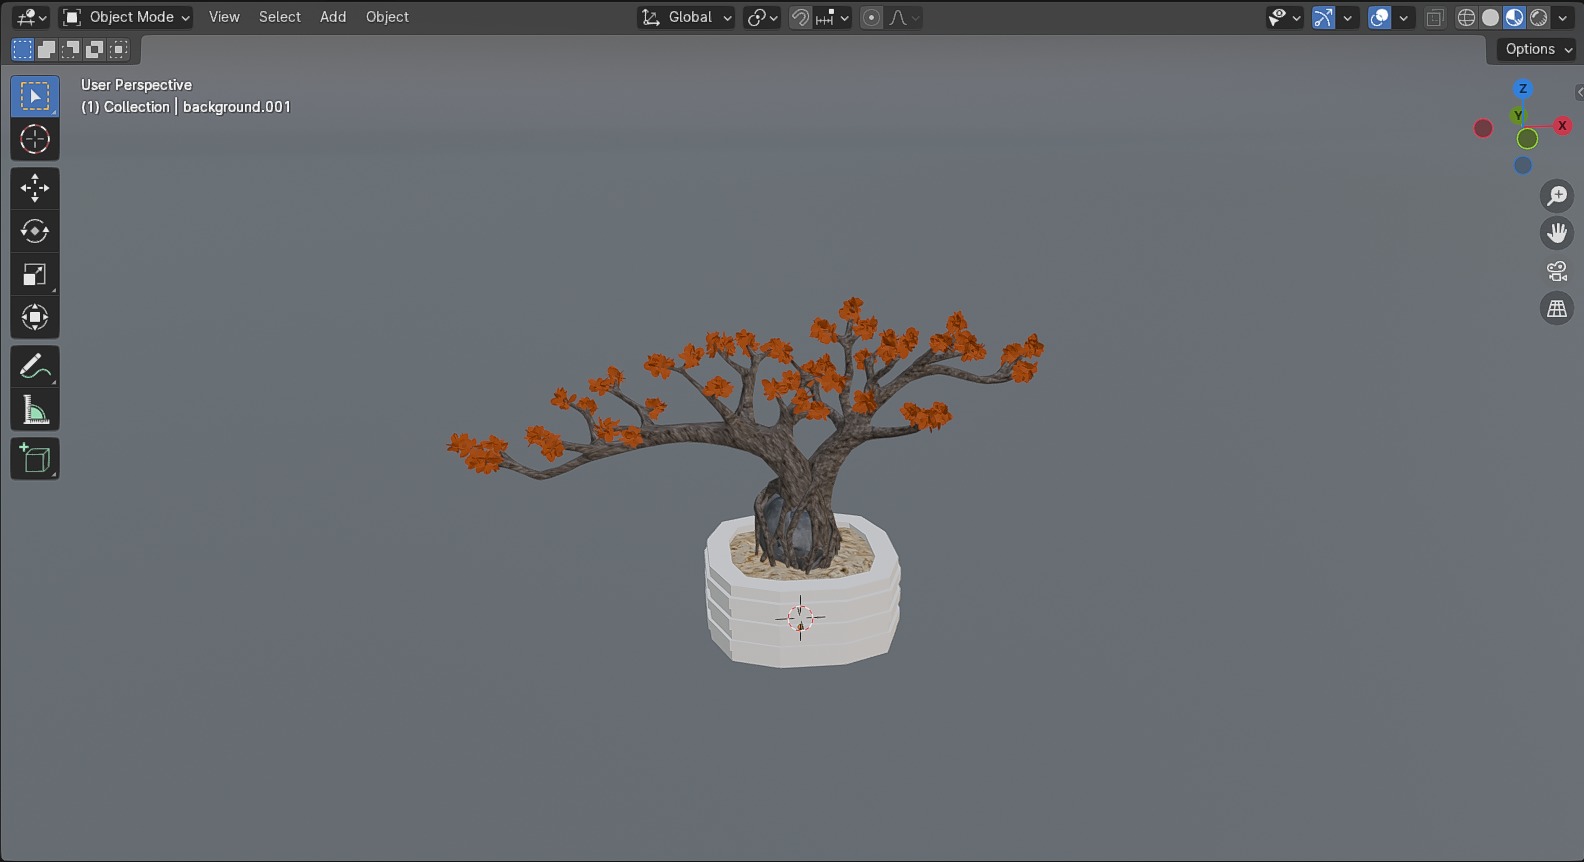
Task: Open the View menu
Action: pyautogui.click(x=224, y=17)
